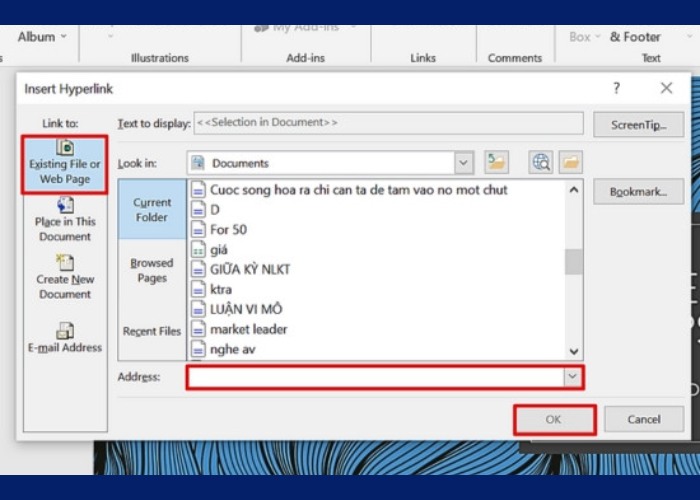The width and height of the screenshot is (700, 500).
Task: Close the Insert Hyperlink dialog
Action: (667, 88)
